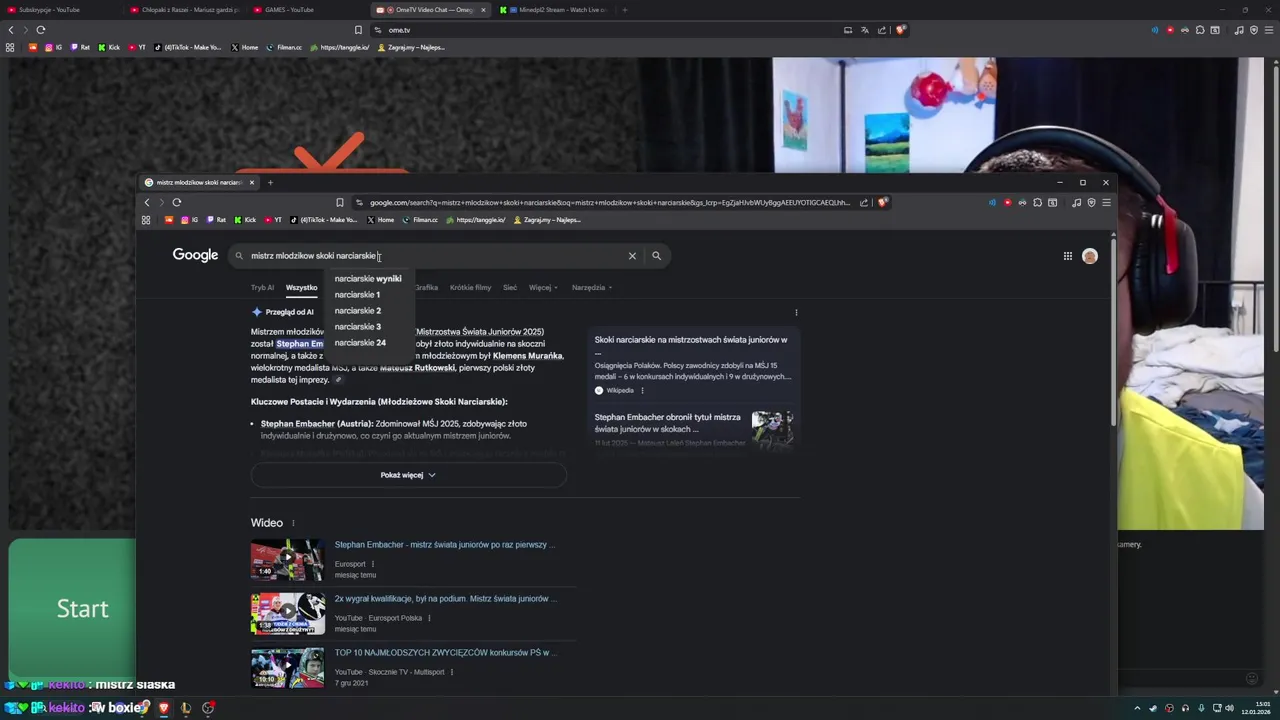Play the Stephan Embacher Eurosport video thumbnail

click(x=287, y=560)
